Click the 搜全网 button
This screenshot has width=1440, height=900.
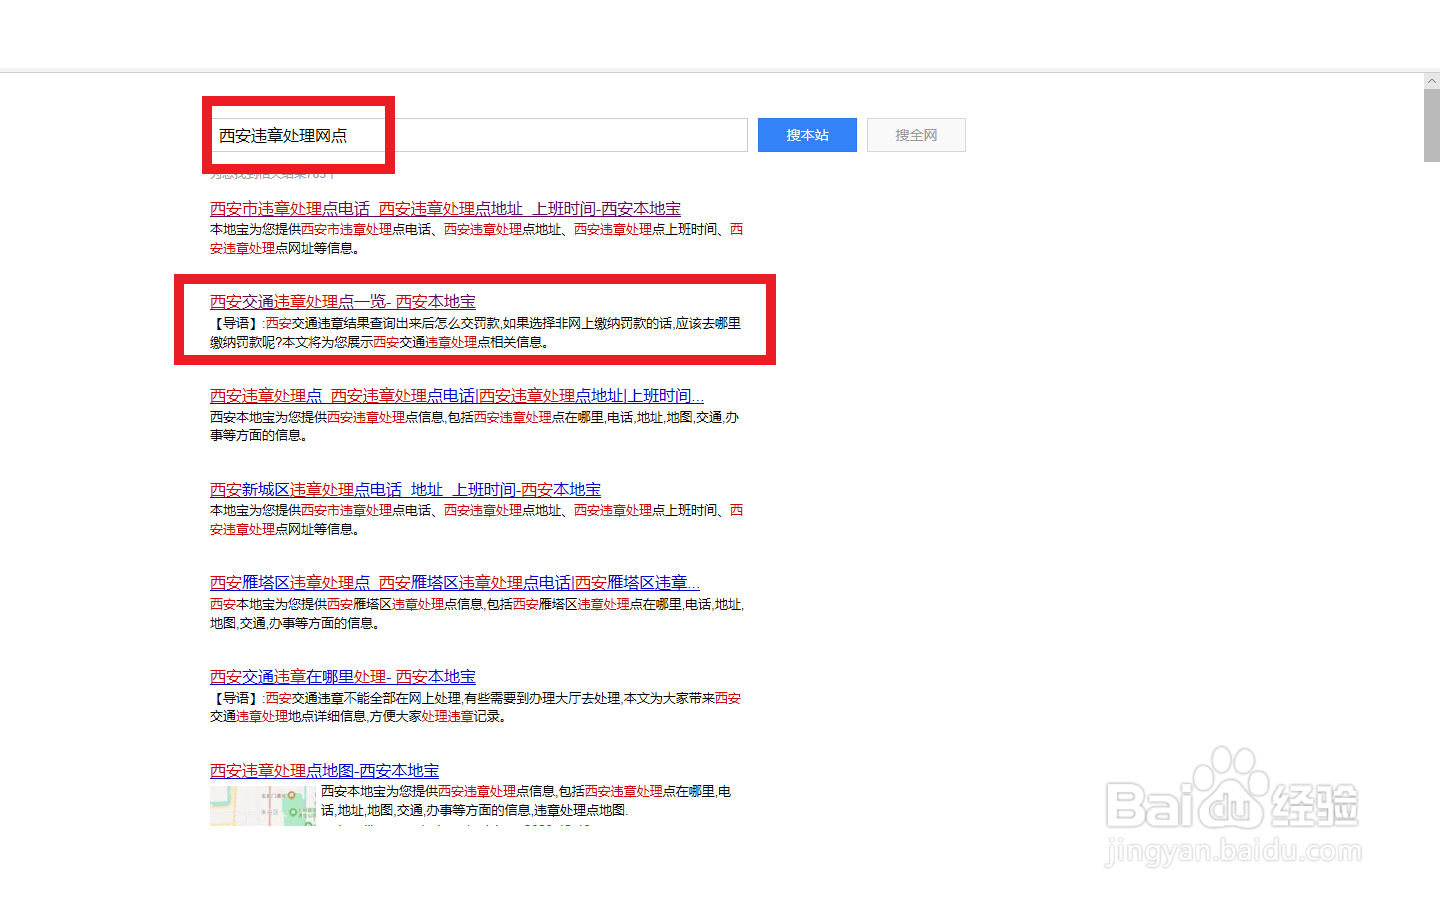[916, 135]
